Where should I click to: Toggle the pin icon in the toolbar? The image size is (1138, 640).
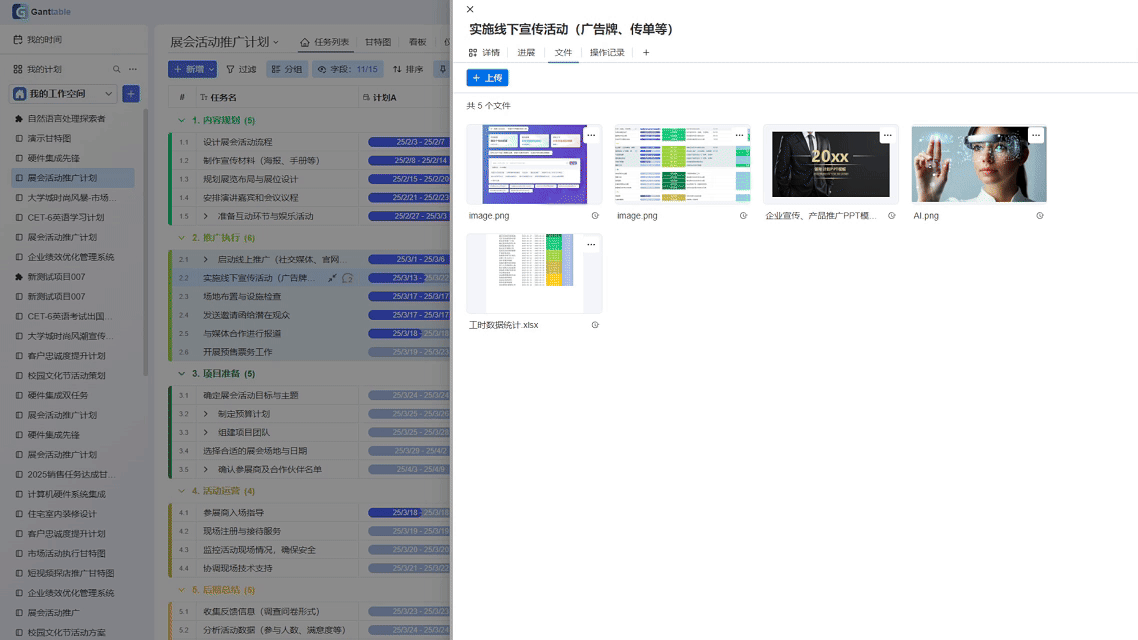click(441, 69)
